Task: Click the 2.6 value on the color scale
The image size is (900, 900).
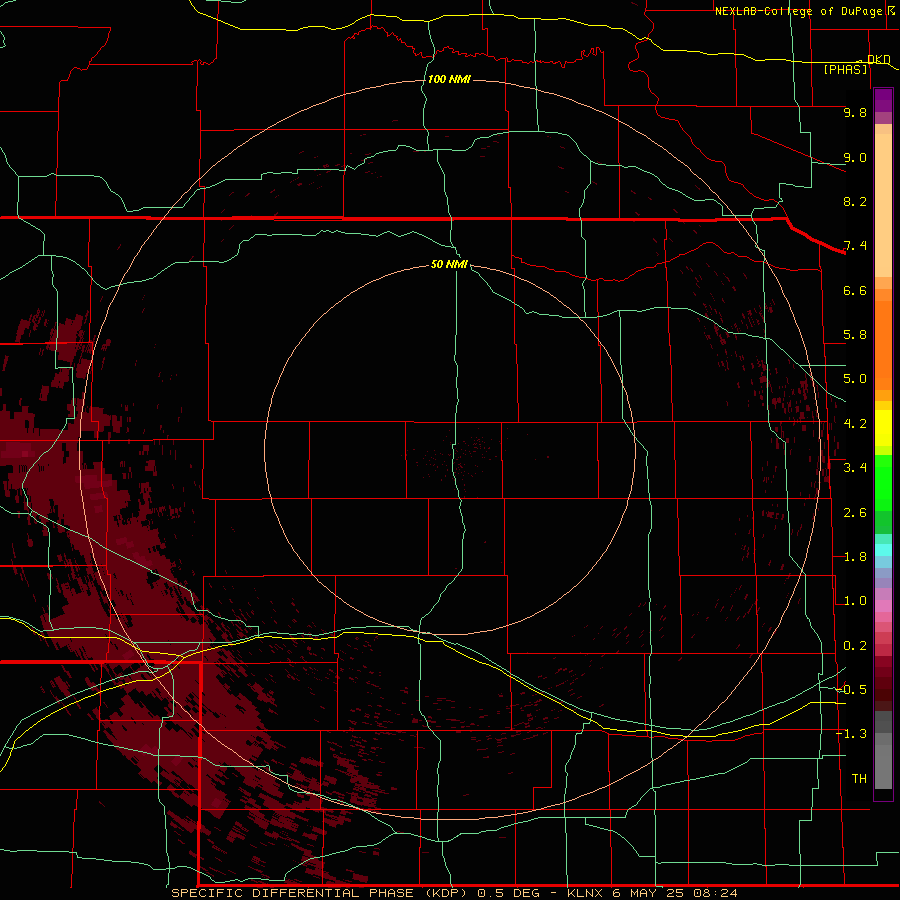Action: (855, 513)
